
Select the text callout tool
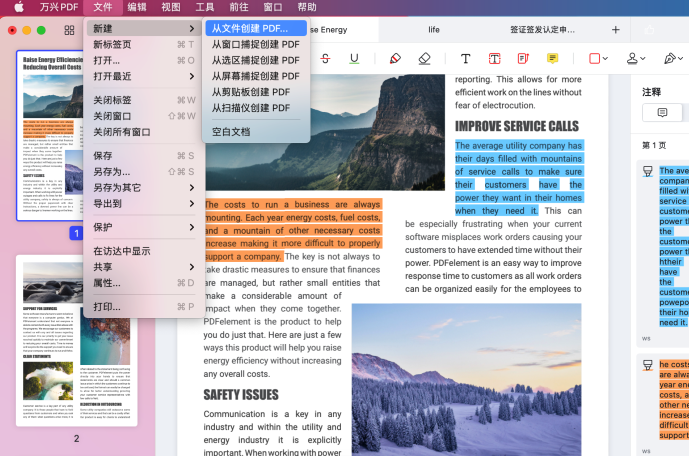pos(523,58)
